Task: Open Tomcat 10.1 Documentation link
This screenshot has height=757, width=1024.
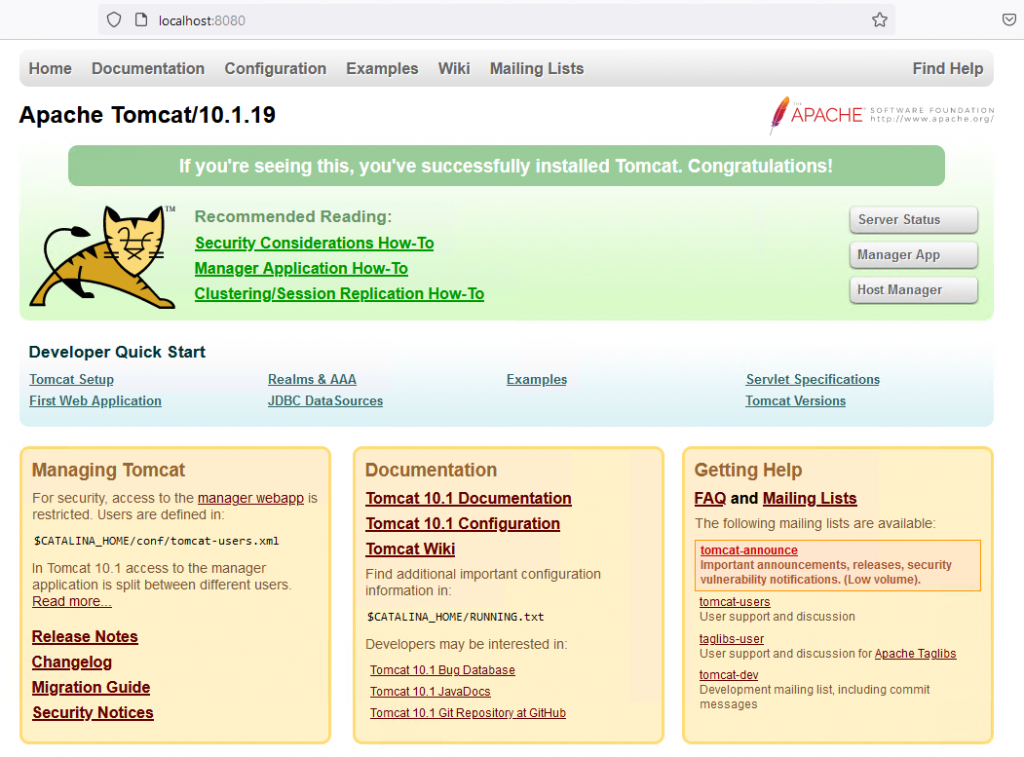Action: click(468, 498)
